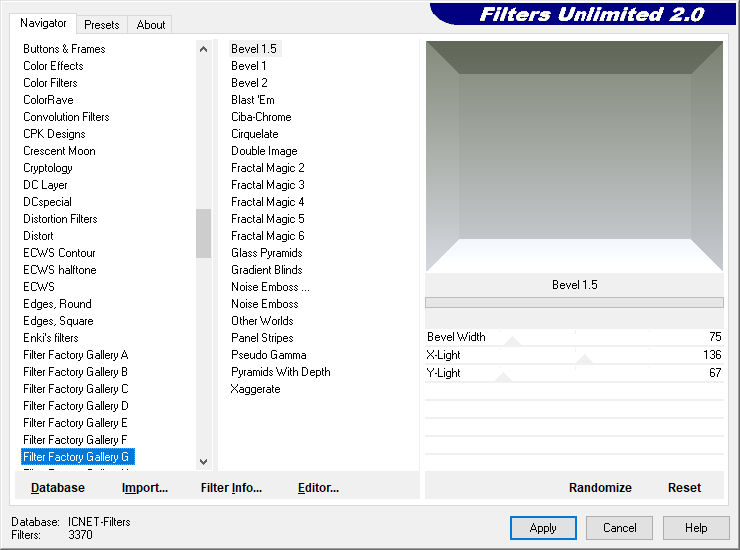Select Edges, Square category

(x=59, y=321)
